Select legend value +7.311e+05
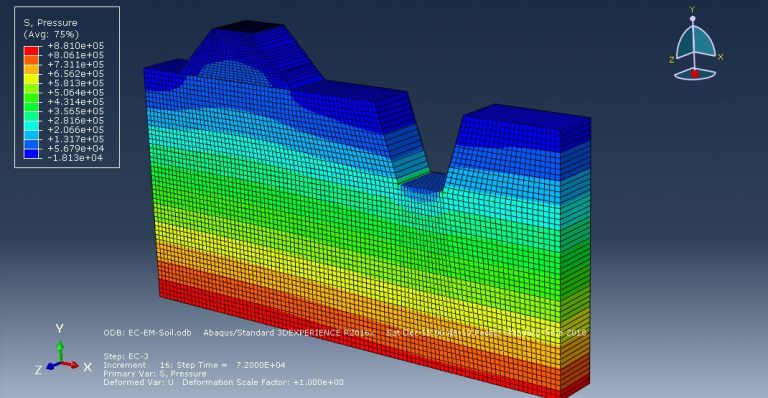This screenshot has width=768, height=398. (75, 64)
